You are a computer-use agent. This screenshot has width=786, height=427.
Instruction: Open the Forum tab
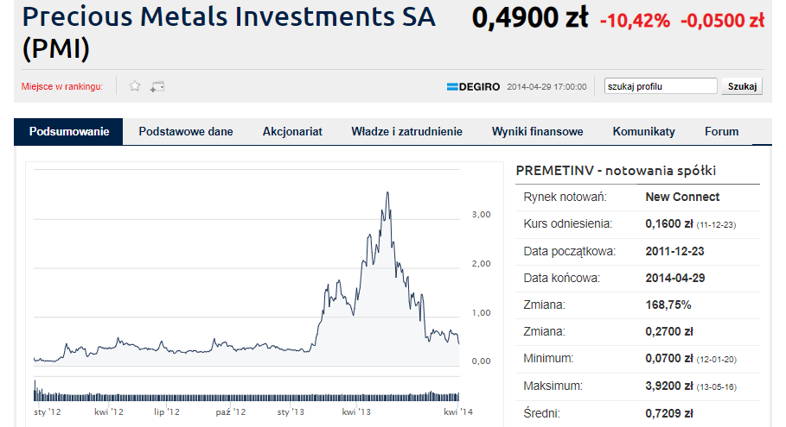pyautogui.click(x=721, y=132)
